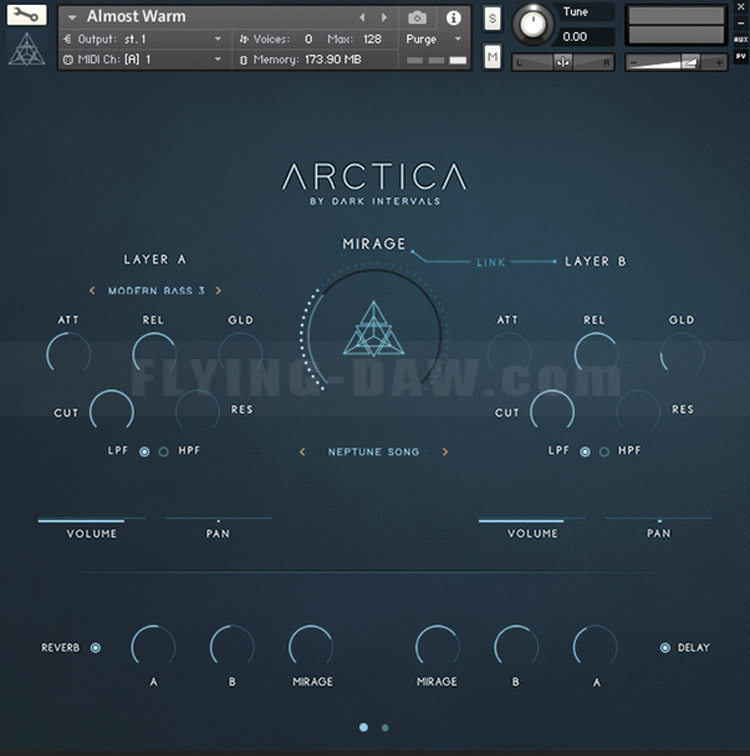Select the next instrument preset arrow
Screen dimensions: 750x756
click(x=384, y=17)
